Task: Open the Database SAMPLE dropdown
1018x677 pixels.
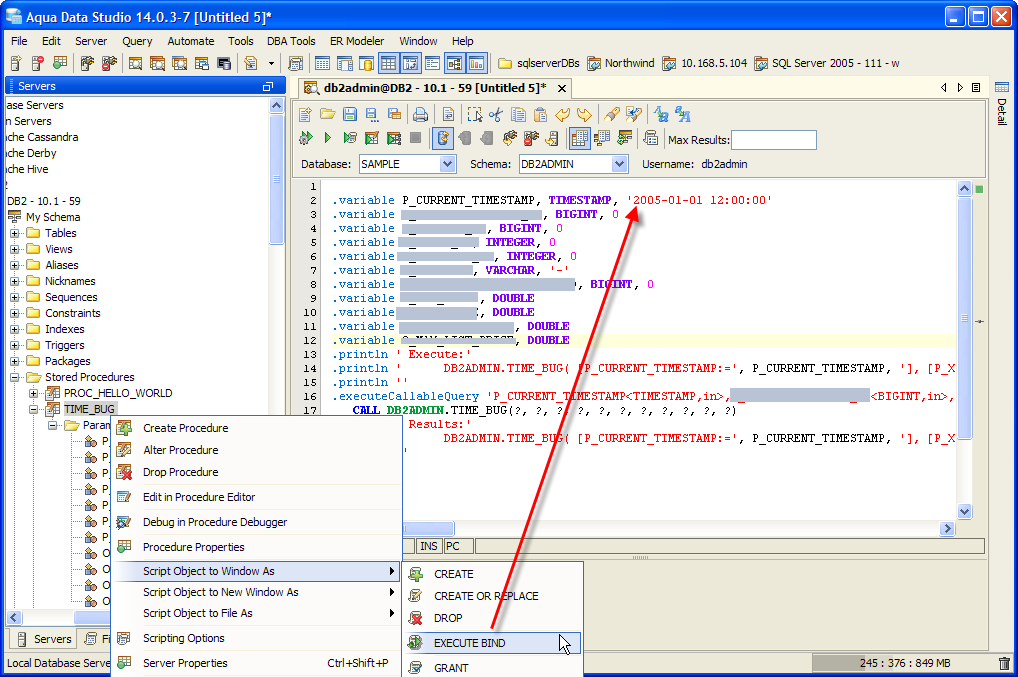Action: coord(447,164)
